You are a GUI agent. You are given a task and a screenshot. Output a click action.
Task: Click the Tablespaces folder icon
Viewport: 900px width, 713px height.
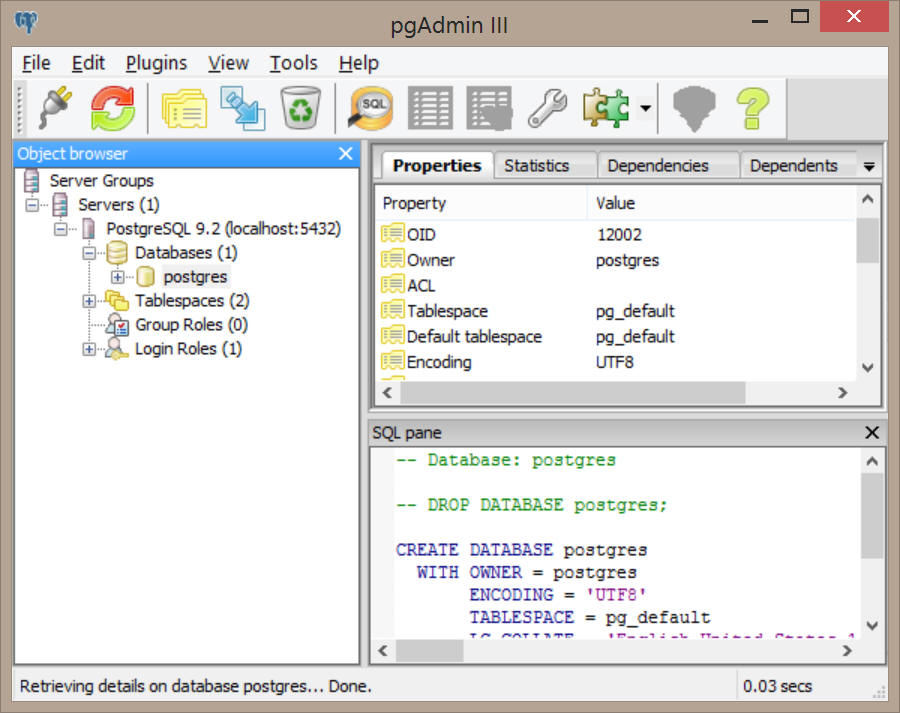tap(117, 301)
